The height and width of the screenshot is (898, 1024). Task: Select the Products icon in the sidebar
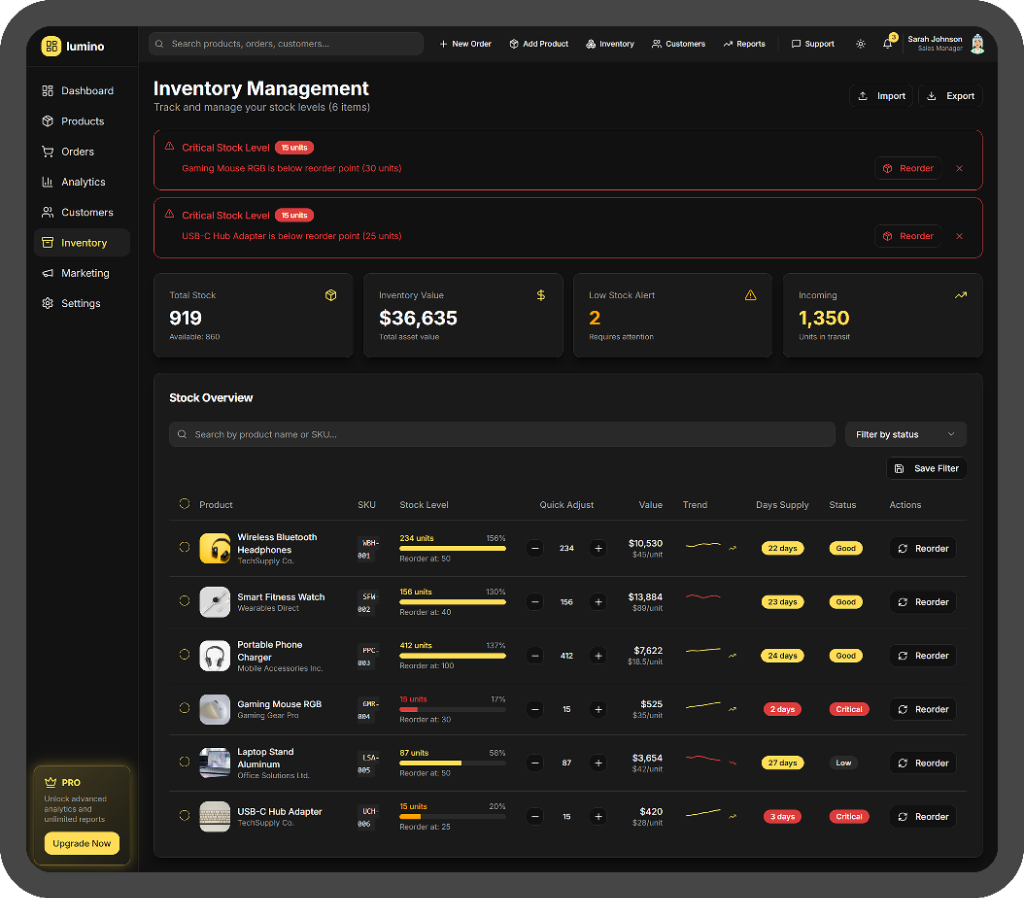pyautogui.click(x=50, y=121)
